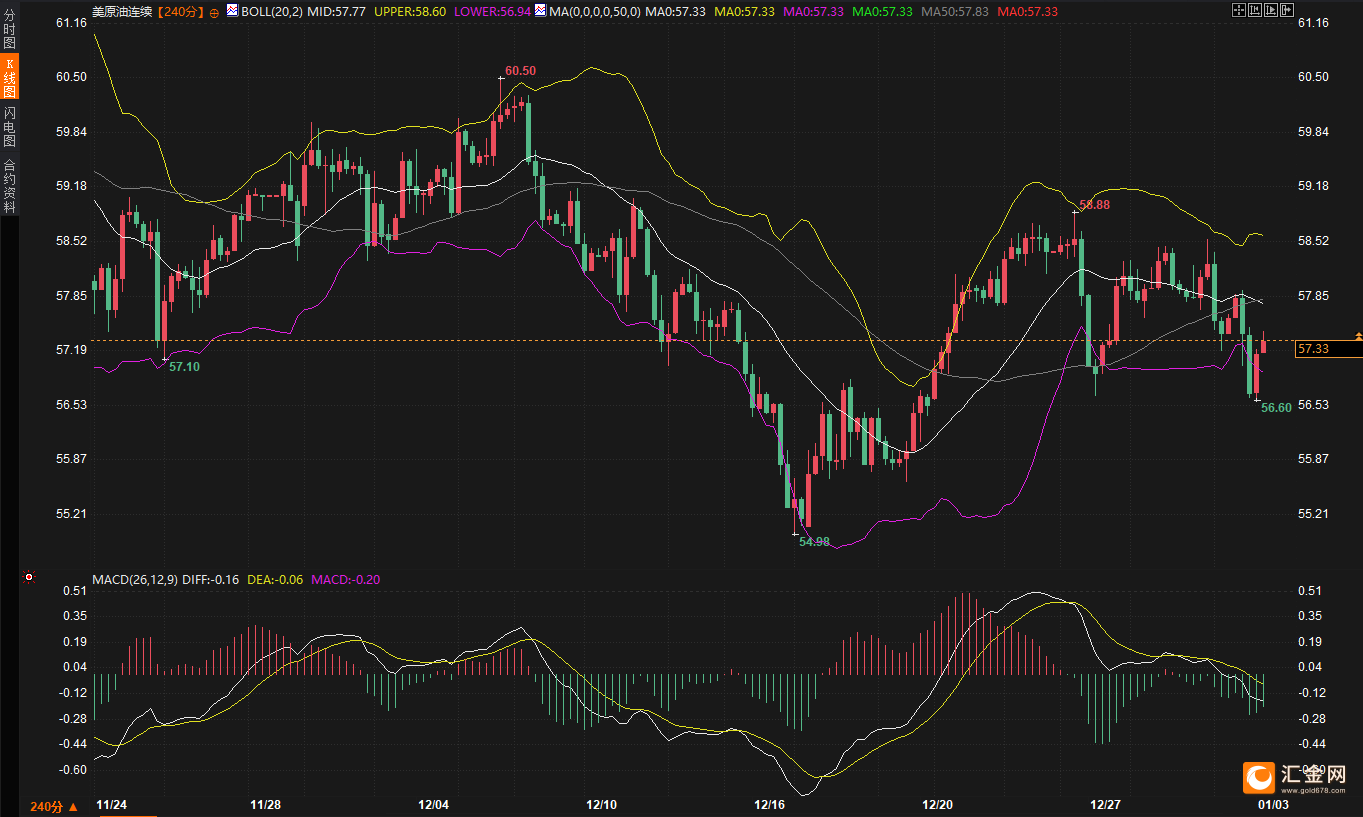
Task: Switch to the 分时图 tab
Action: coord(10,30)
